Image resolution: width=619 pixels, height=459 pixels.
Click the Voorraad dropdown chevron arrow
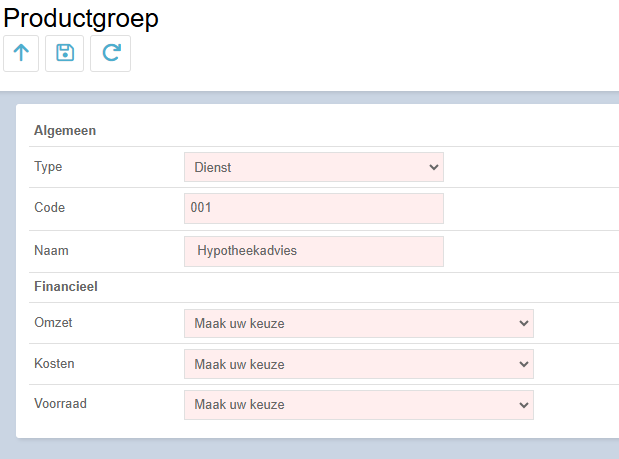[x=523, y=405]
